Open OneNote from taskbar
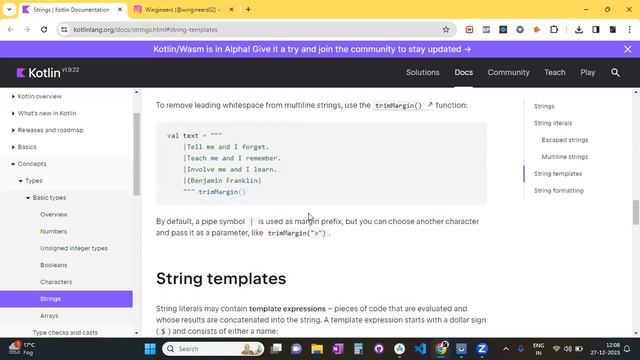 (338, 349)
